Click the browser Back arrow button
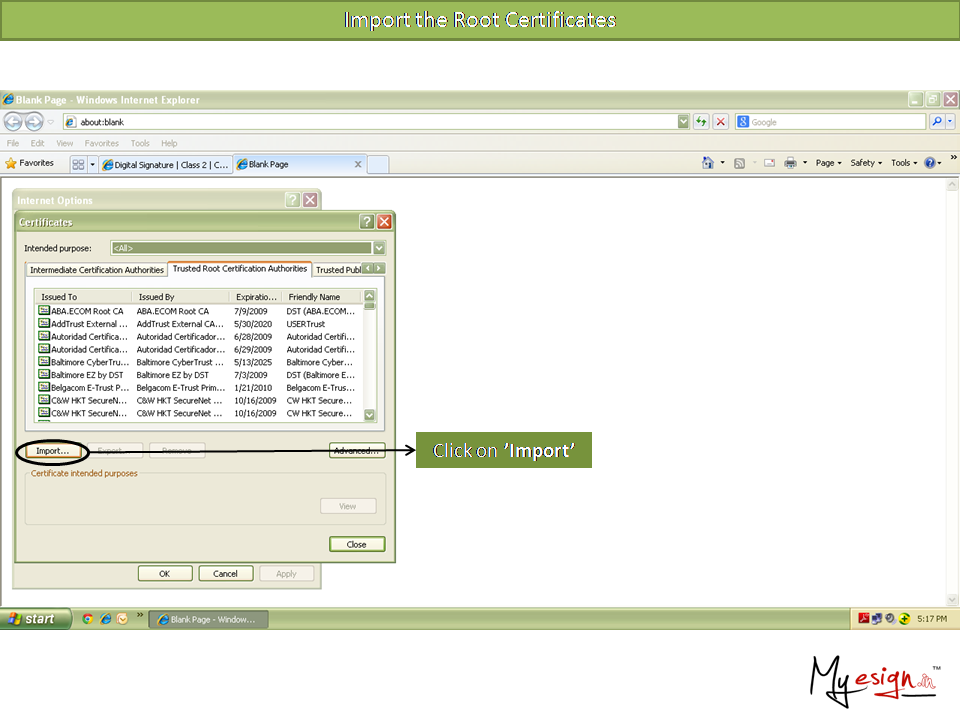 pos(13,122)
